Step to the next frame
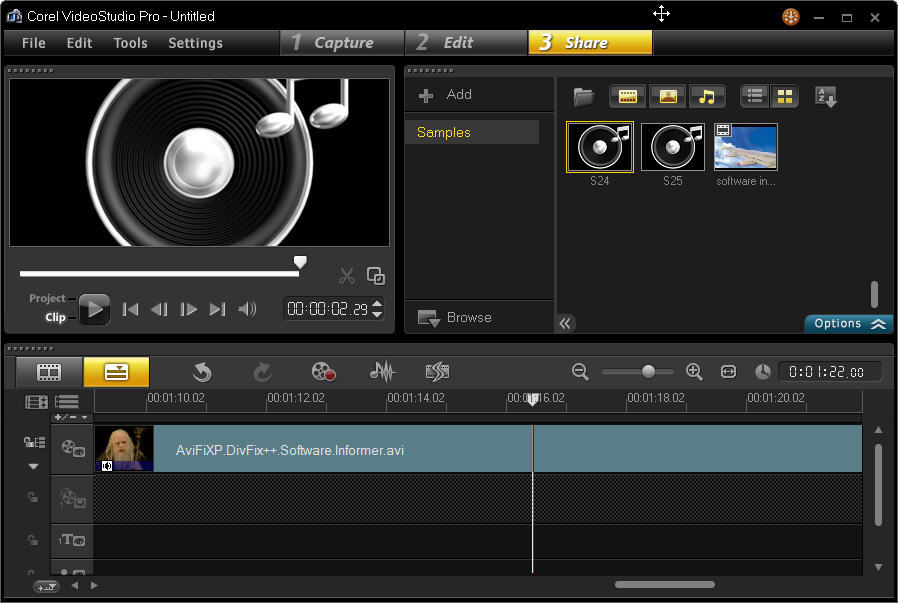This screenshot has height=603, width=898. pyautogui.click(x=188, y=309)
